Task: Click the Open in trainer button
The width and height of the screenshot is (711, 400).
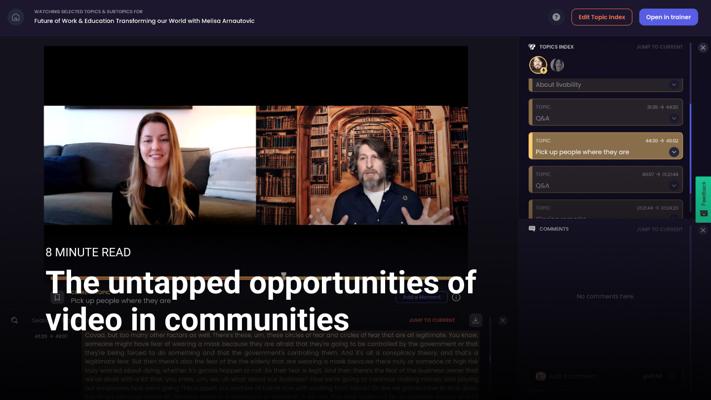Action: point(668,17)
